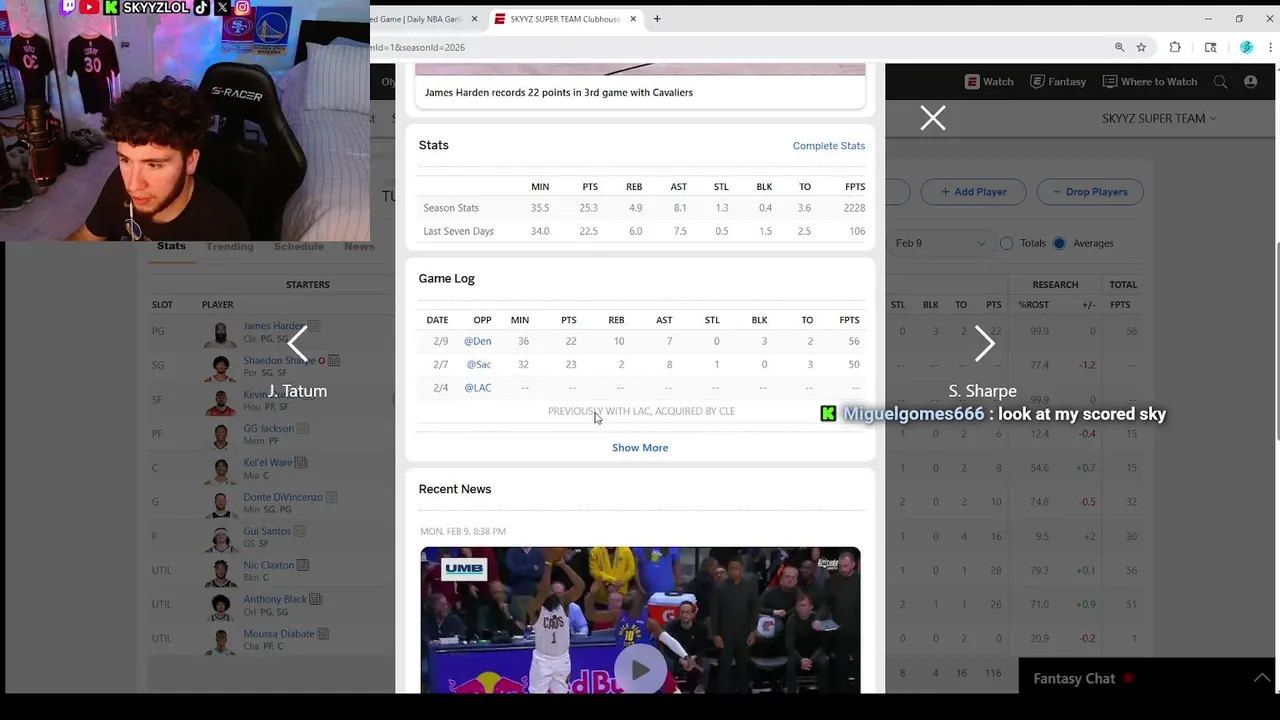Click the Add Player button
Viewport: 1280px width, 720px height.
click(973, 192)
